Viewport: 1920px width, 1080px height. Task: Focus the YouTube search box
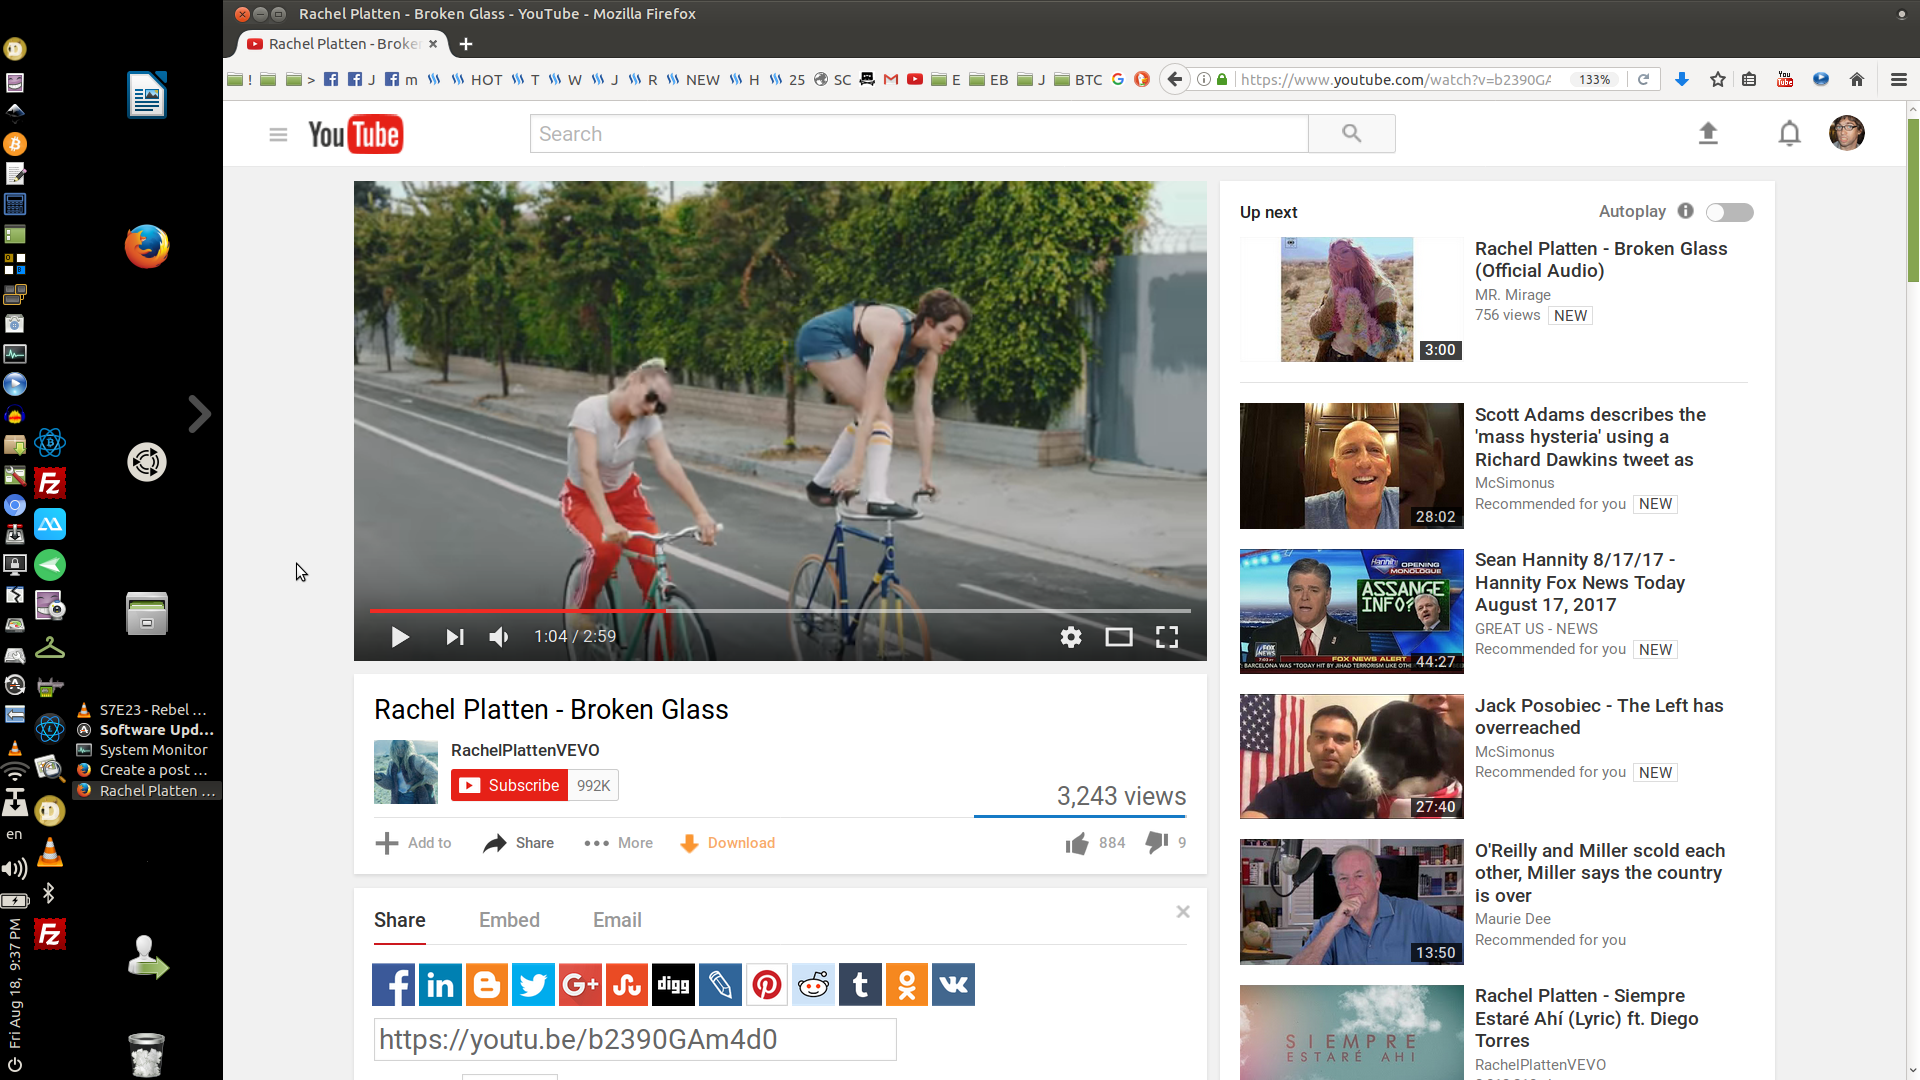919,134
